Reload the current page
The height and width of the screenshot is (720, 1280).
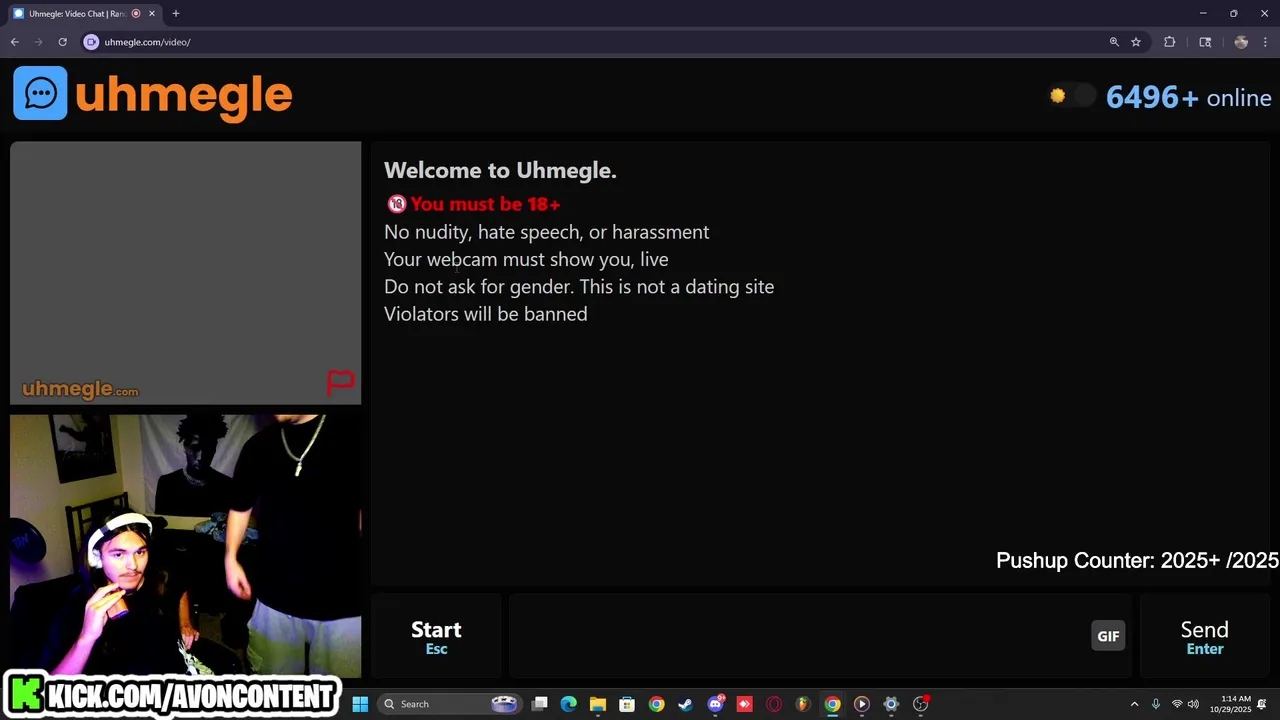(x=62, y=42)
